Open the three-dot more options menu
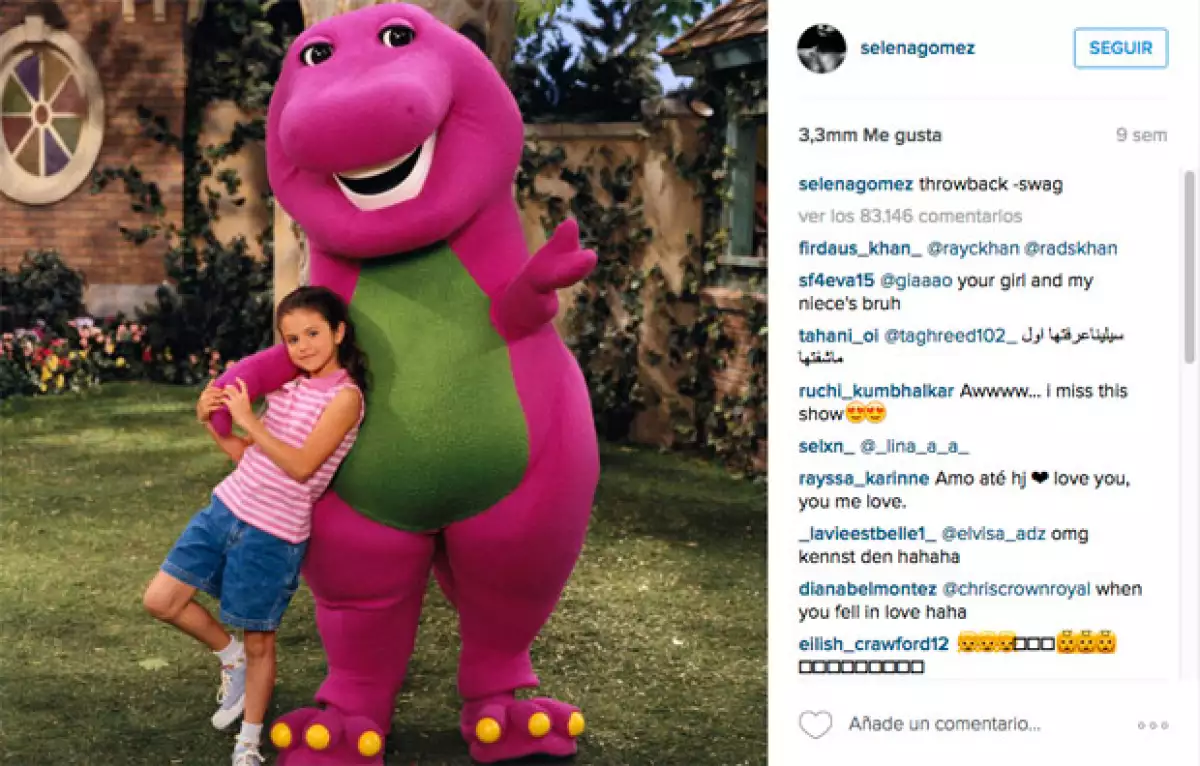This screenshot has height=766, width=1200. pyautogui.click(x=1152, y=725)
